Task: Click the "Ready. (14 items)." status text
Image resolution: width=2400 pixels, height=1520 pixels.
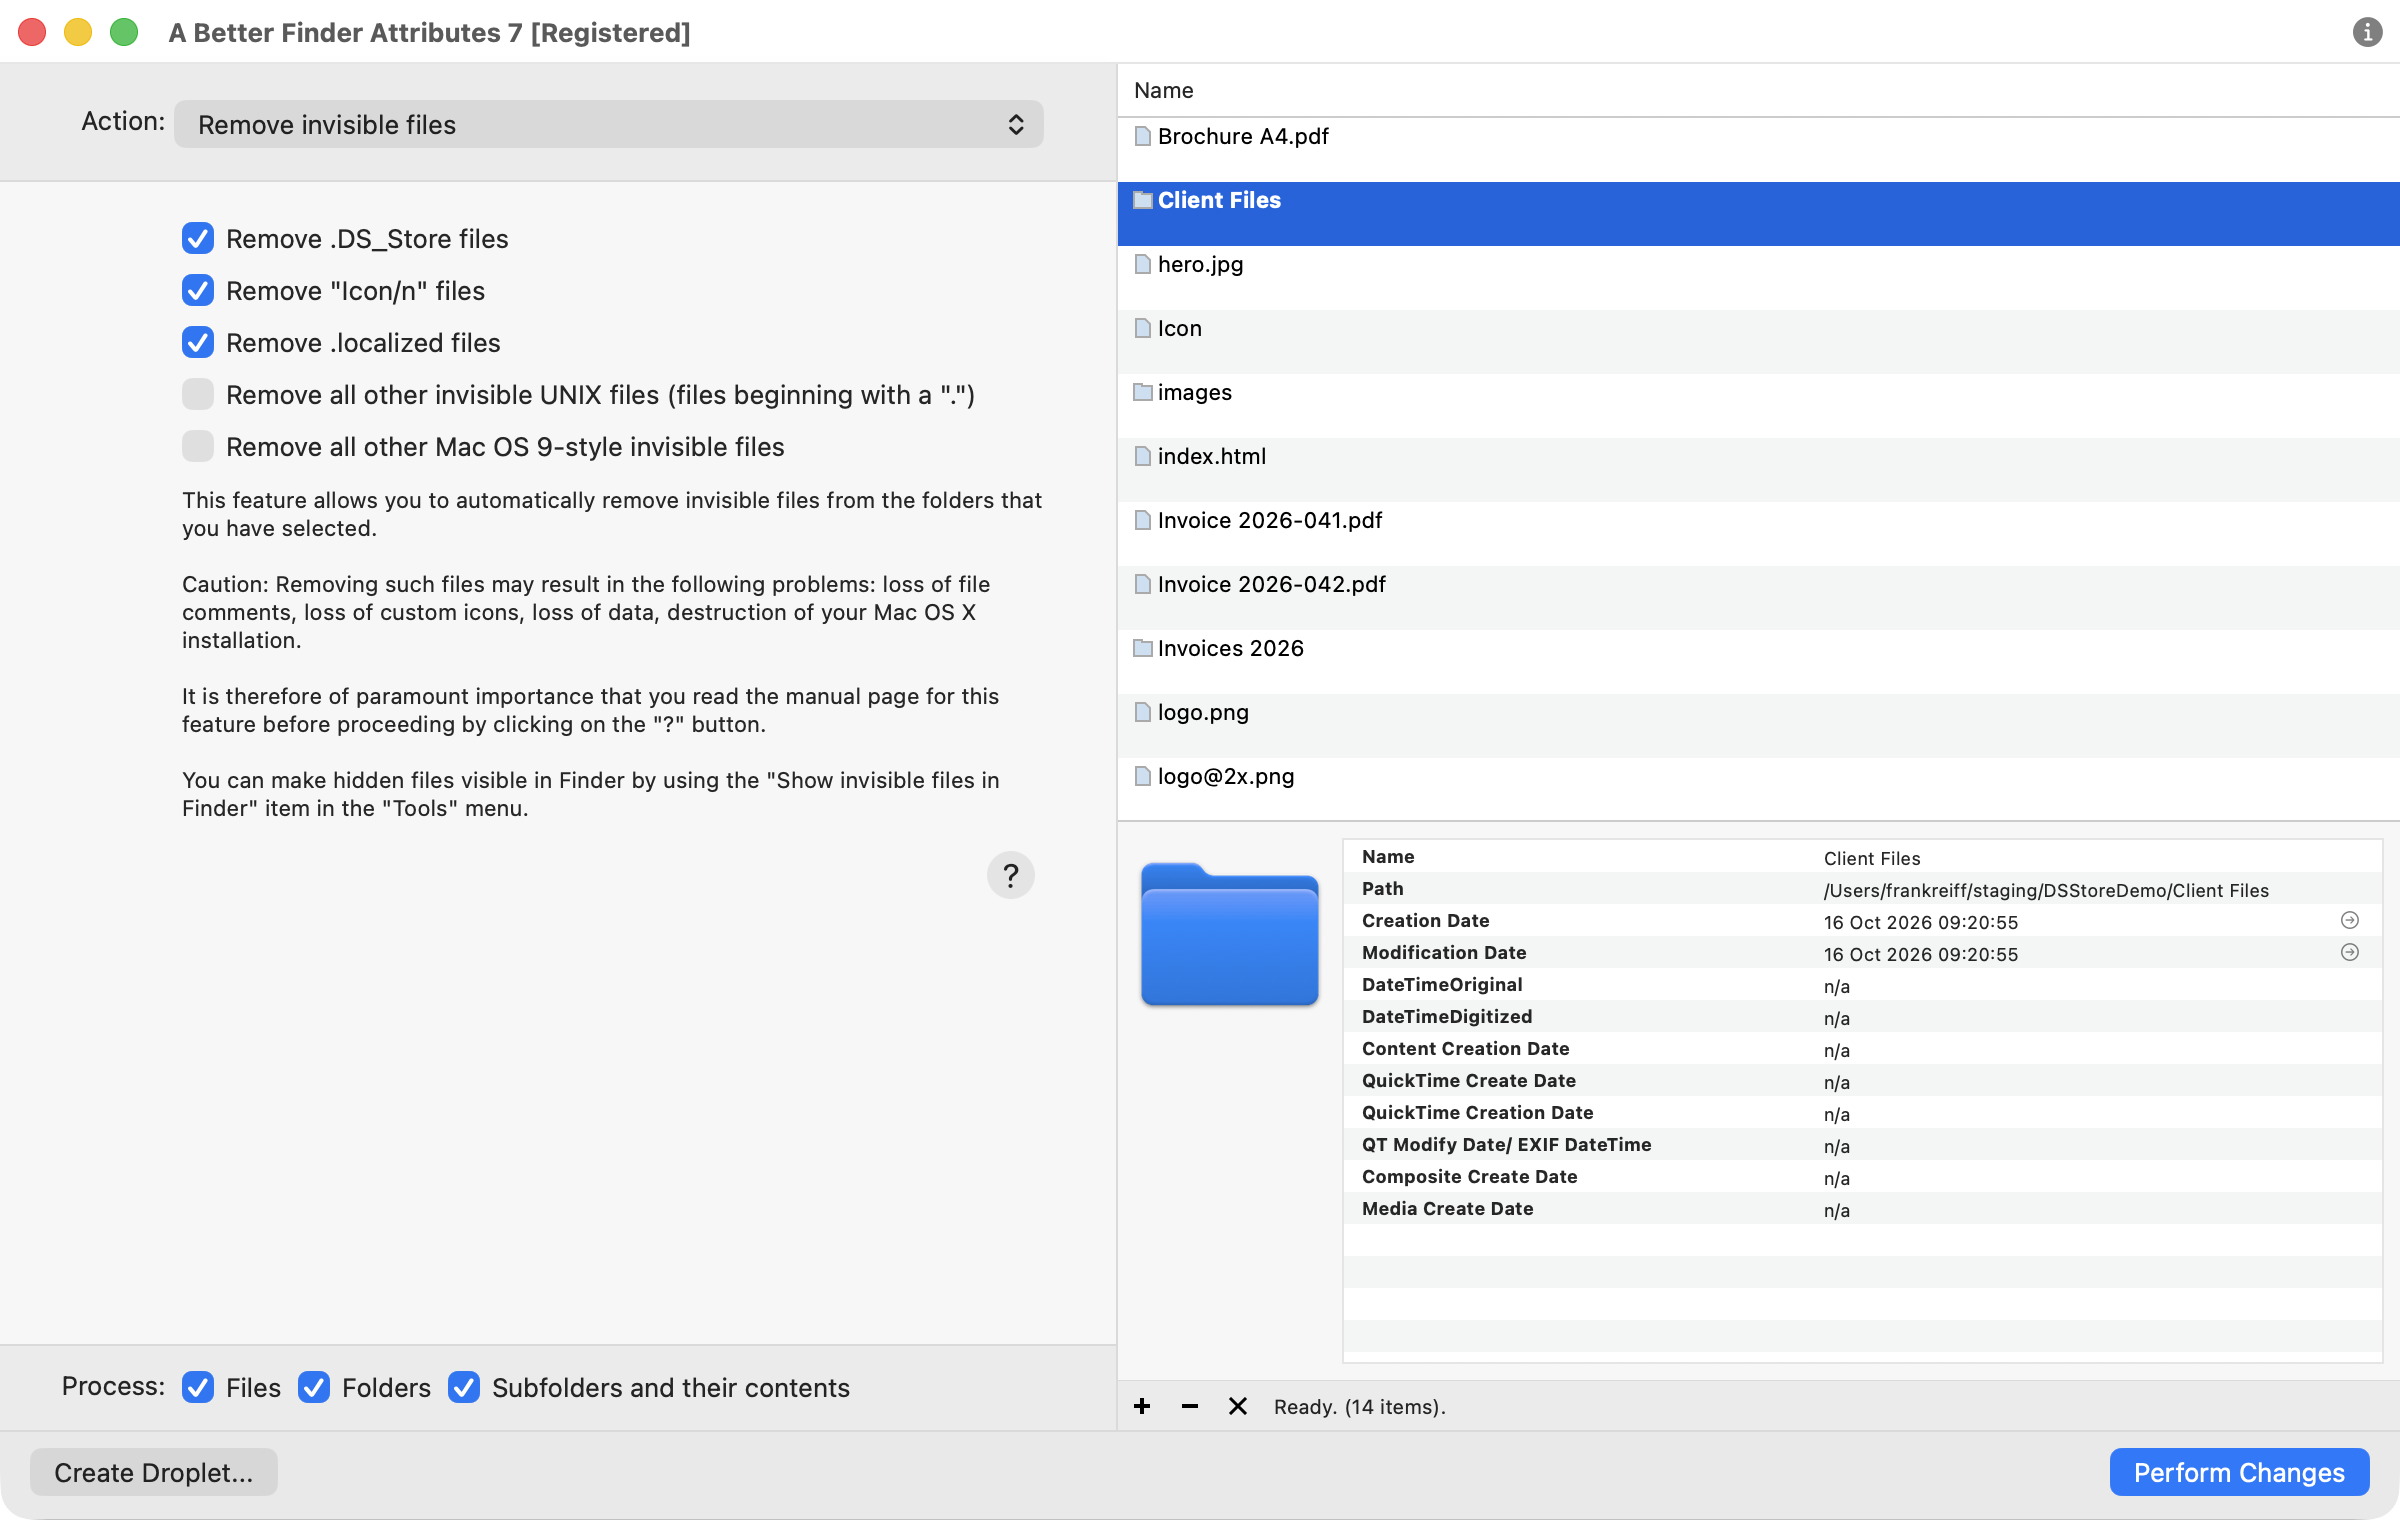Action: (1359, 1406)
